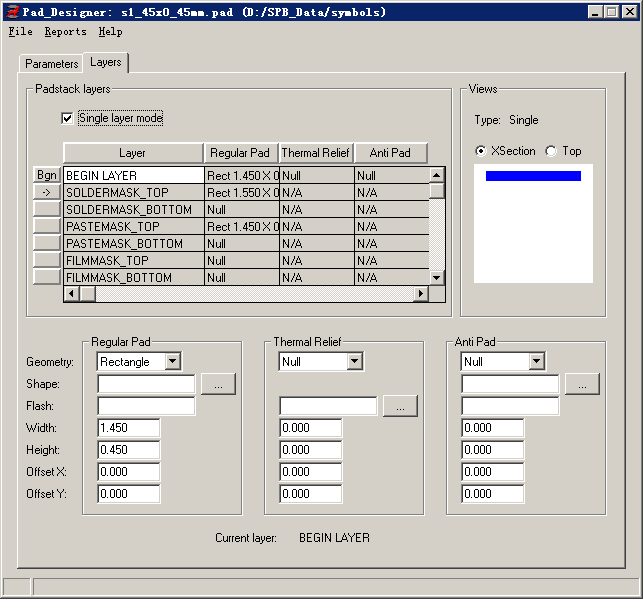Click the Pad Designer title bar icon
The image size is (643, 599).
13,12
